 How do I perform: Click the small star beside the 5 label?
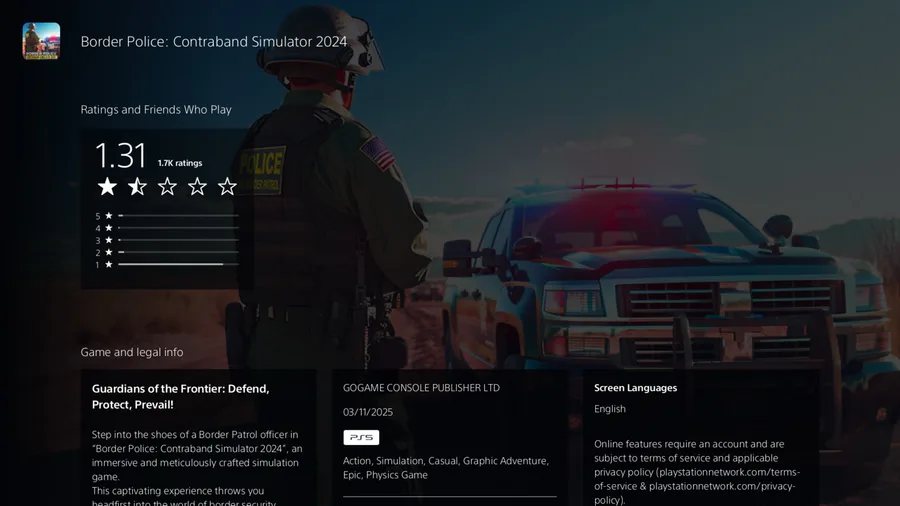click(x=108, y=216)
